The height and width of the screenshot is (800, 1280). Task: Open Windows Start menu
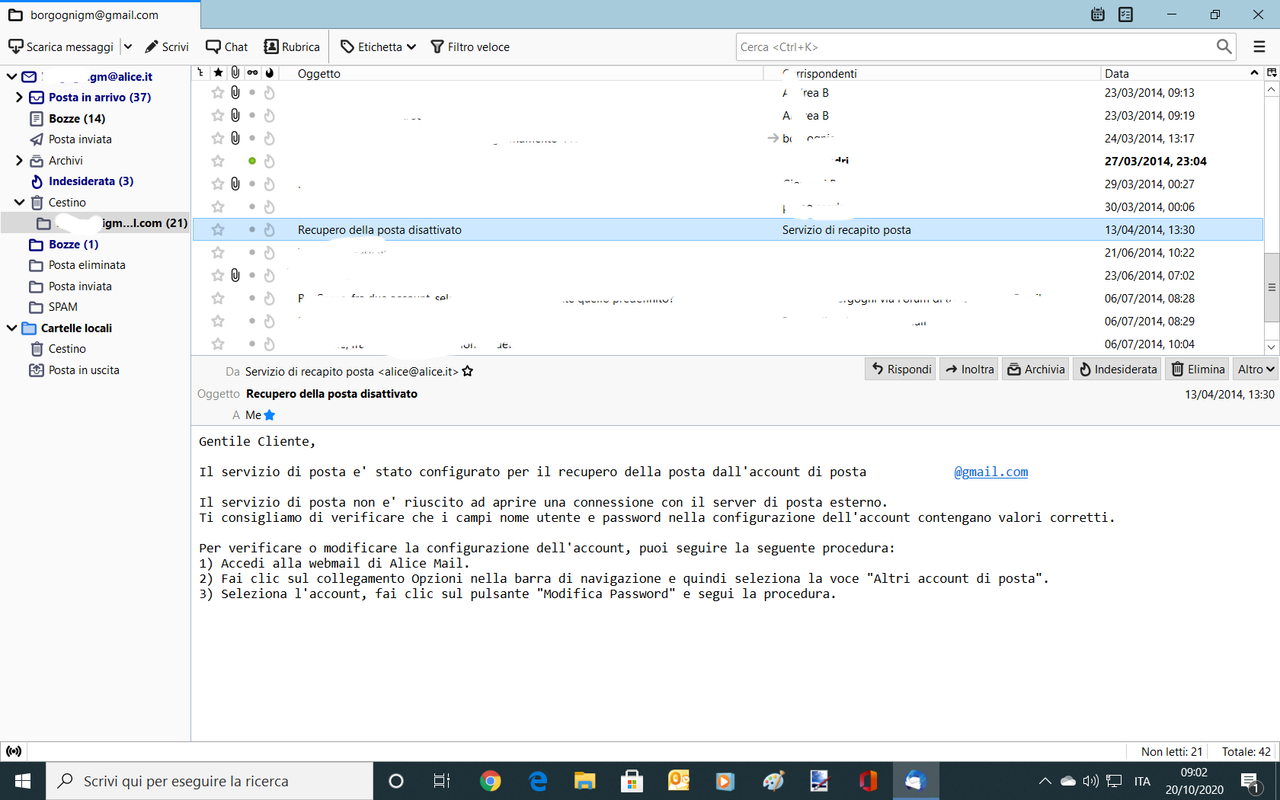[x=22, y=781]
